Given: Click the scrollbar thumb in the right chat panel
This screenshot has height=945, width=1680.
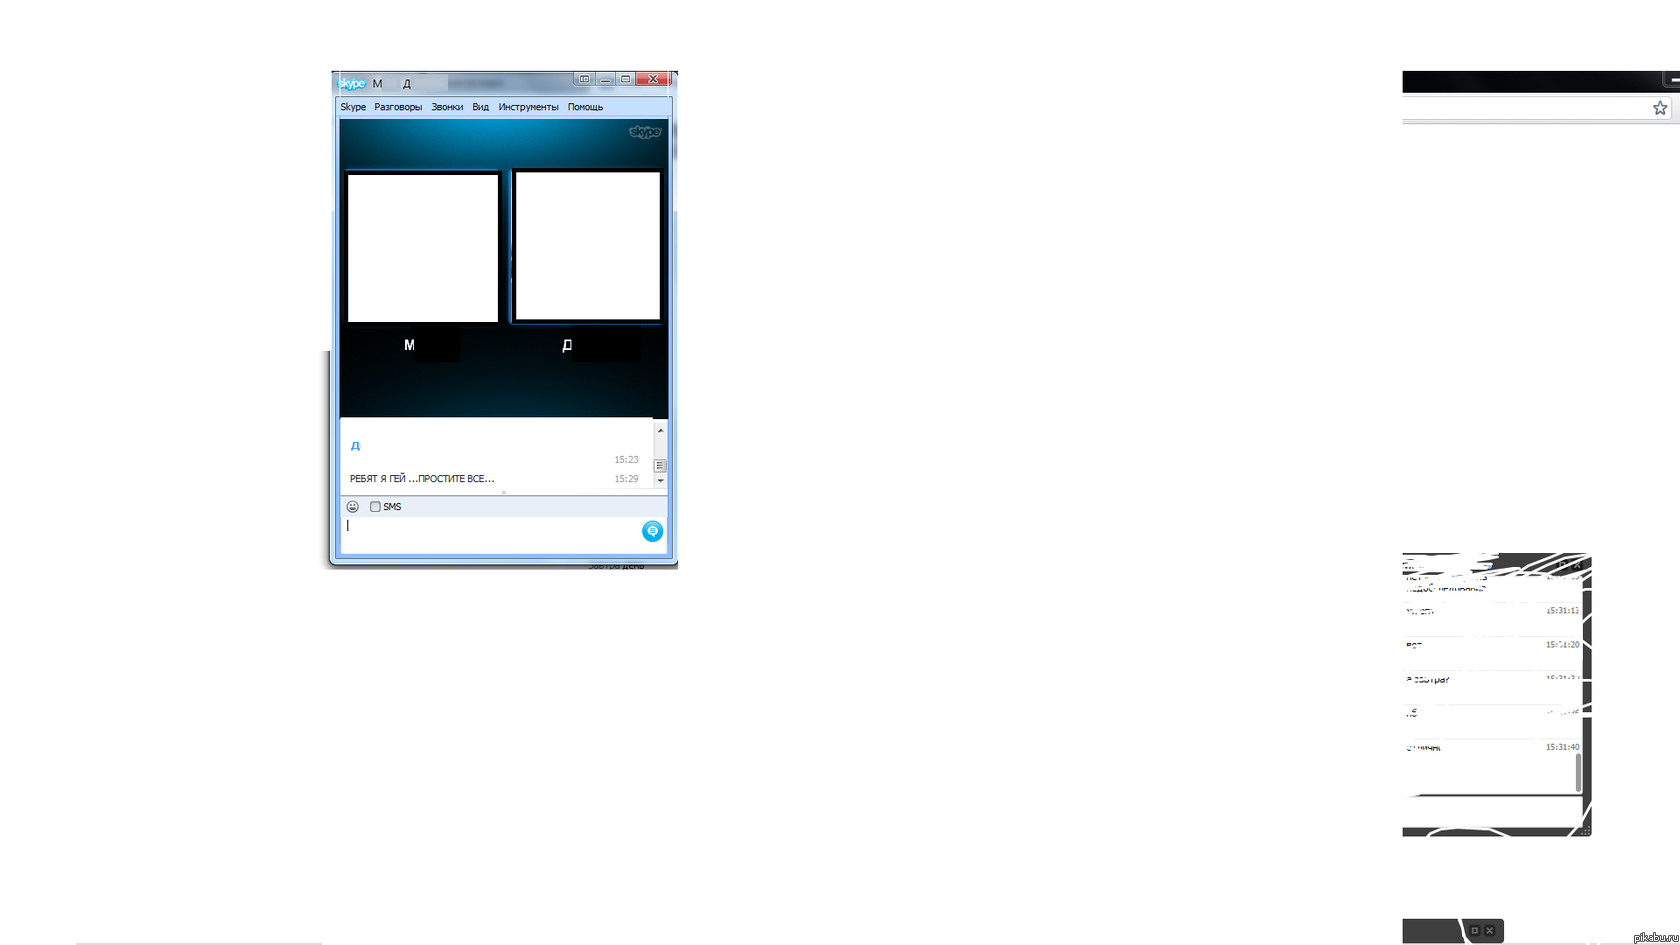Looking at the screenshot, I should [1579, 772].
